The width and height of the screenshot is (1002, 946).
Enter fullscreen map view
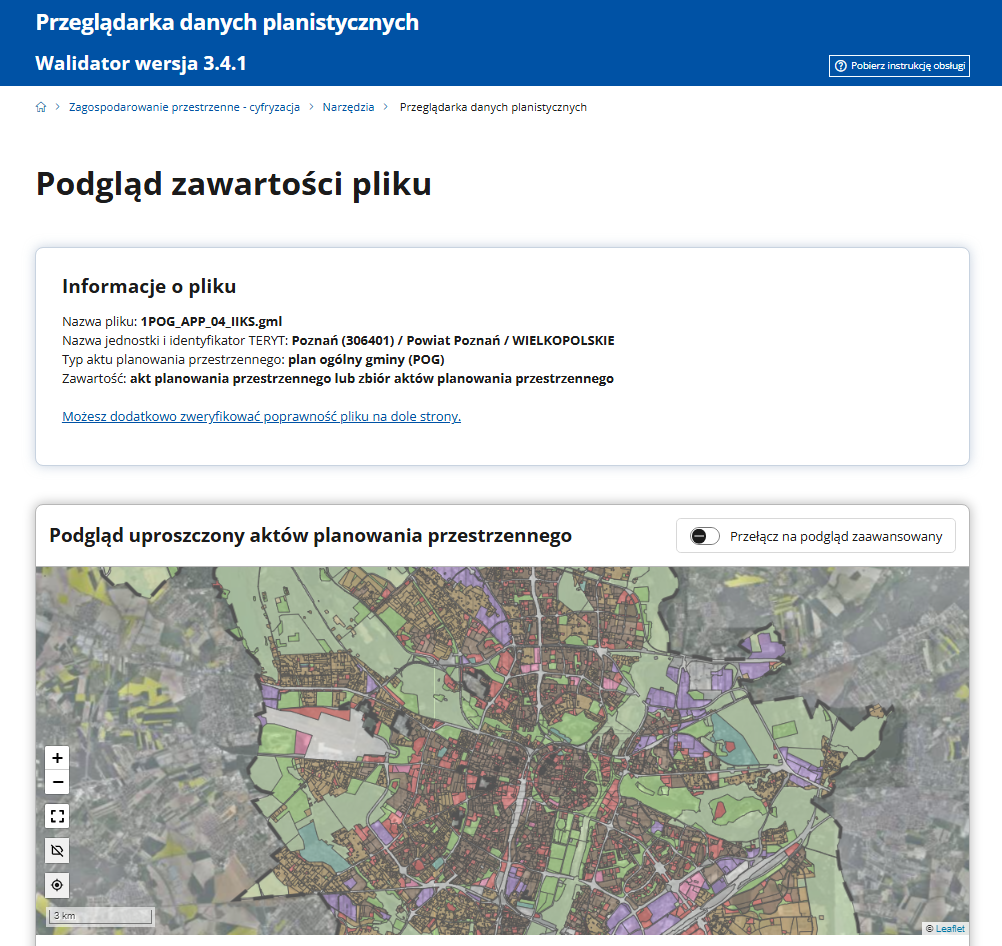coord(56,816)
